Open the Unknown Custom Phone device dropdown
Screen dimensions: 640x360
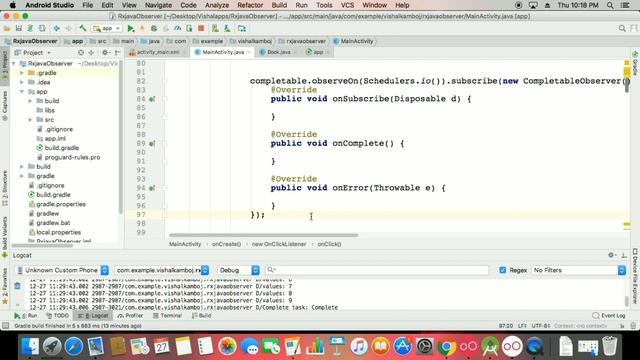[x=62, y=270]
